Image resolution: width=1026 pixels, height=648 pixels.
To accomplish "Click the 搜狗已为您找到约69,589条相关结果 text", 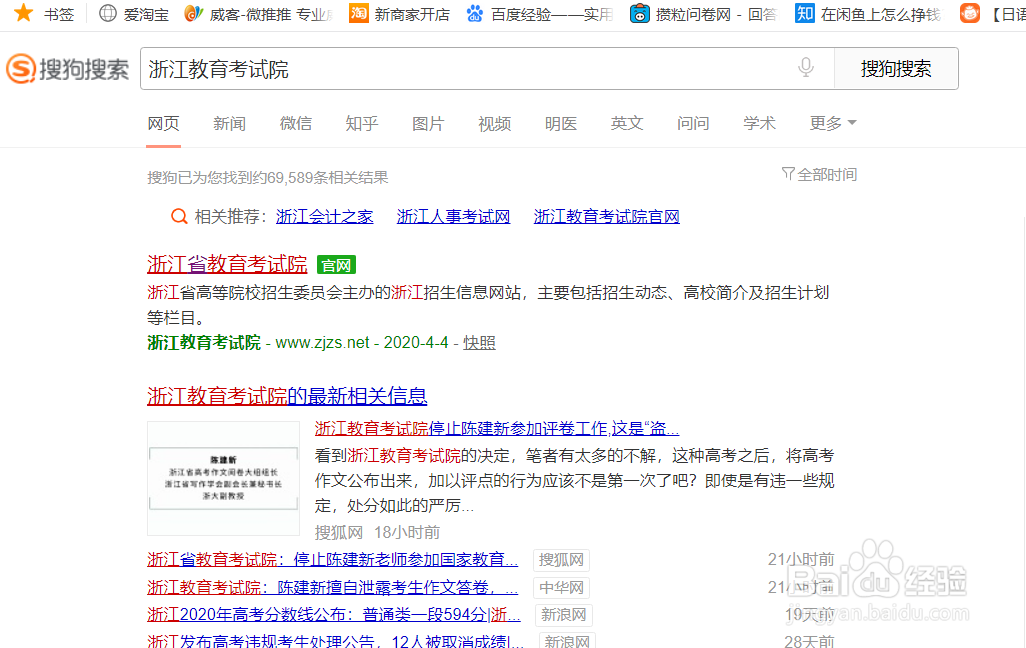I will pyautogui.click(x=268, y=177).
